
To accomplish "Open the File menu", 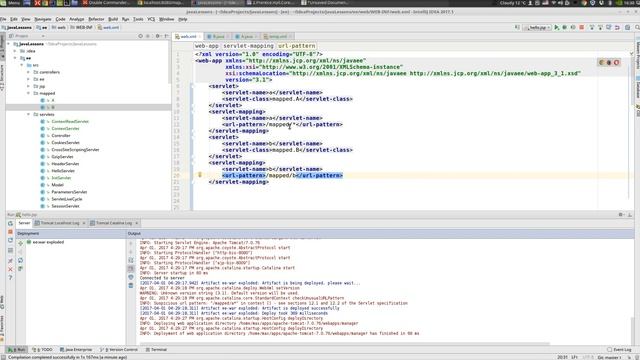I will click(x=3, y=19).
